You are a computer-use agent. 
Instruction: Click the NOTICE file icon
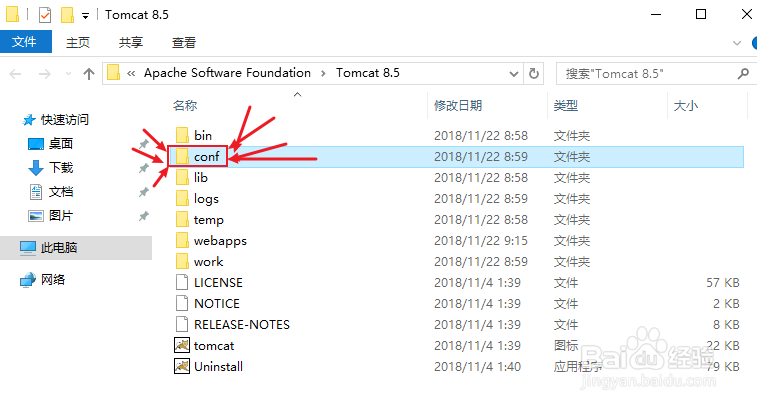182,304
